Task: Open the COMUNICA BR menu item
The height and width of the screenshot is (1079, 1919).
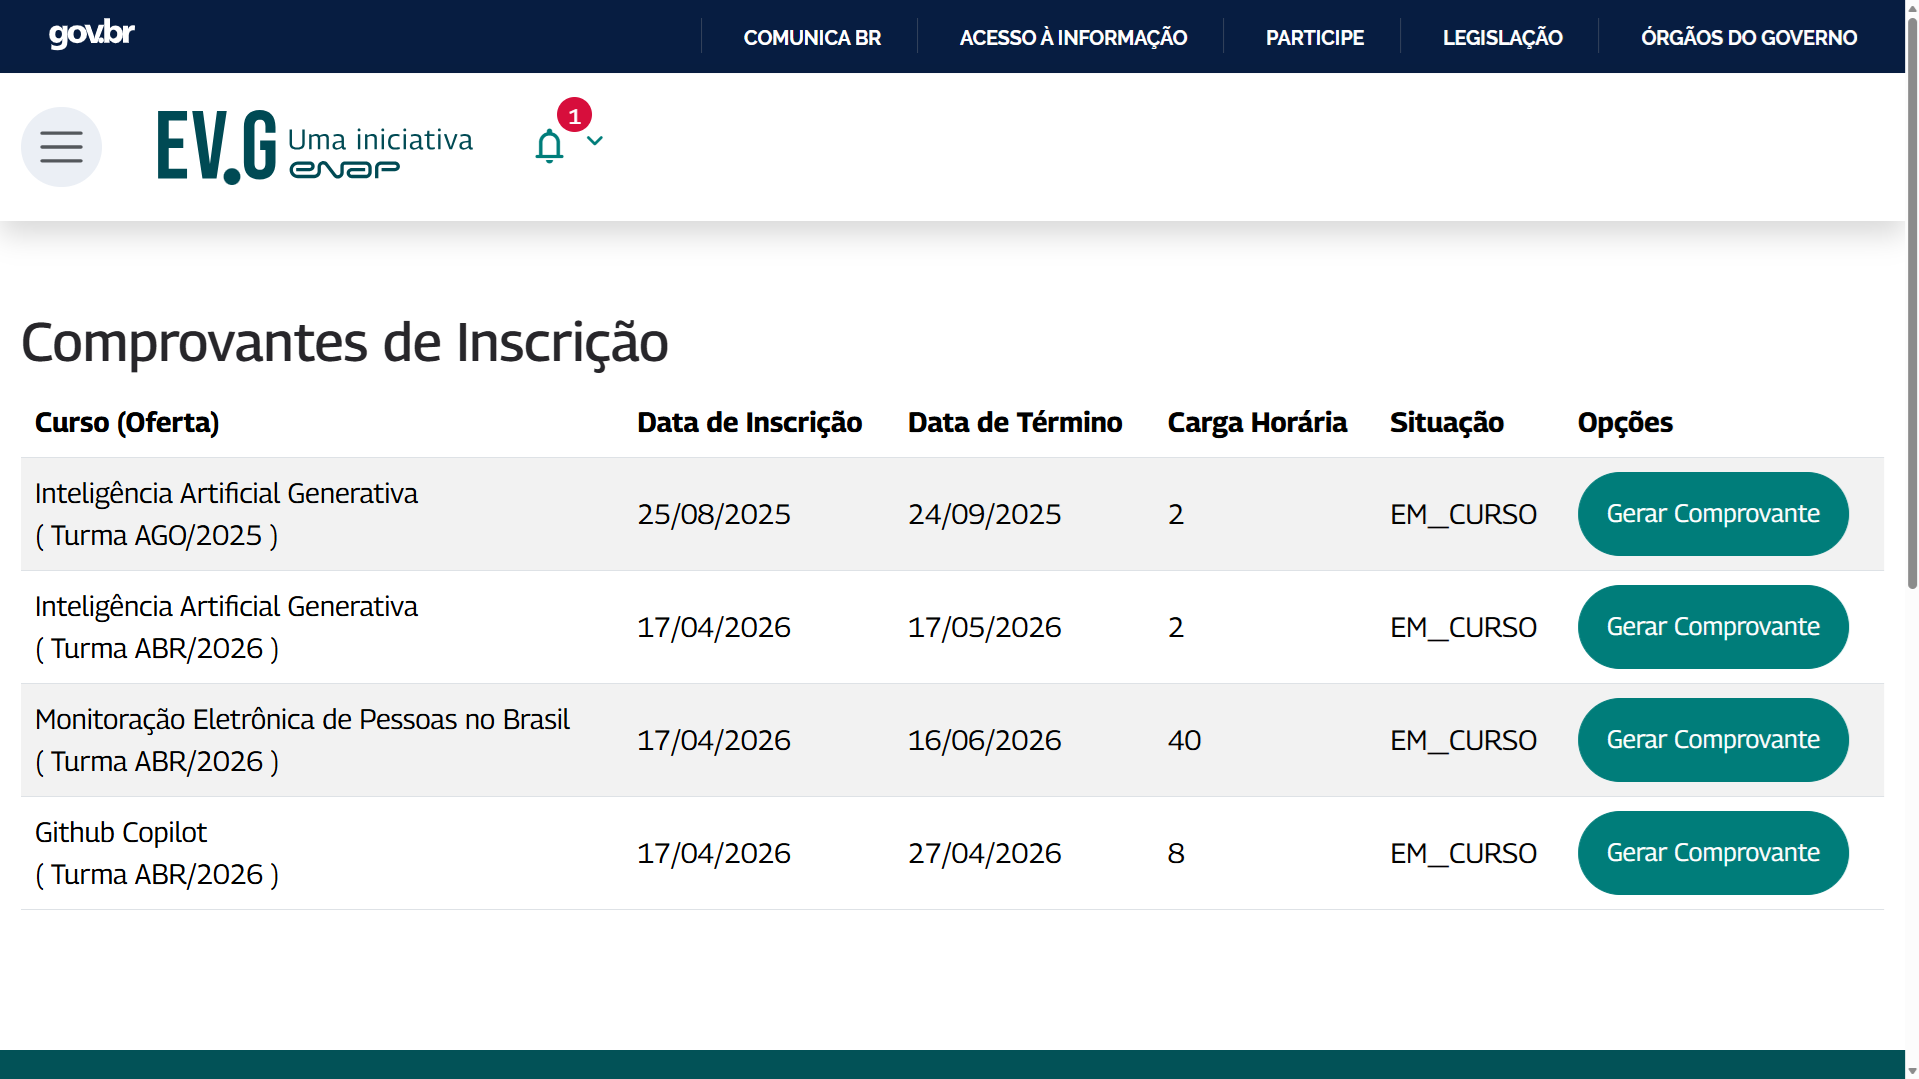Action: tap(812, 38)
